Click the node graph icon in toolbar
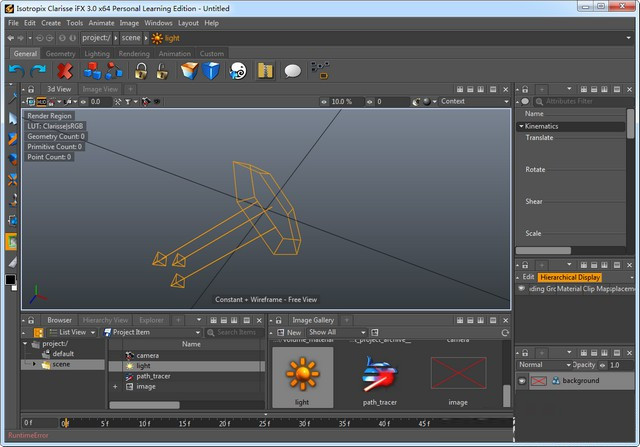Screen dimensions: 640x447 [320, 70]
